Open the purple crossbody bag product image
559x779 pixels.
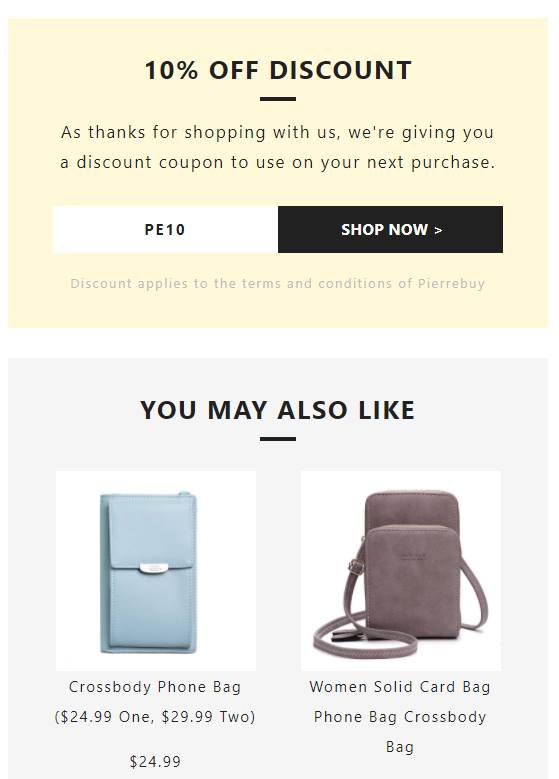point(400,571)
